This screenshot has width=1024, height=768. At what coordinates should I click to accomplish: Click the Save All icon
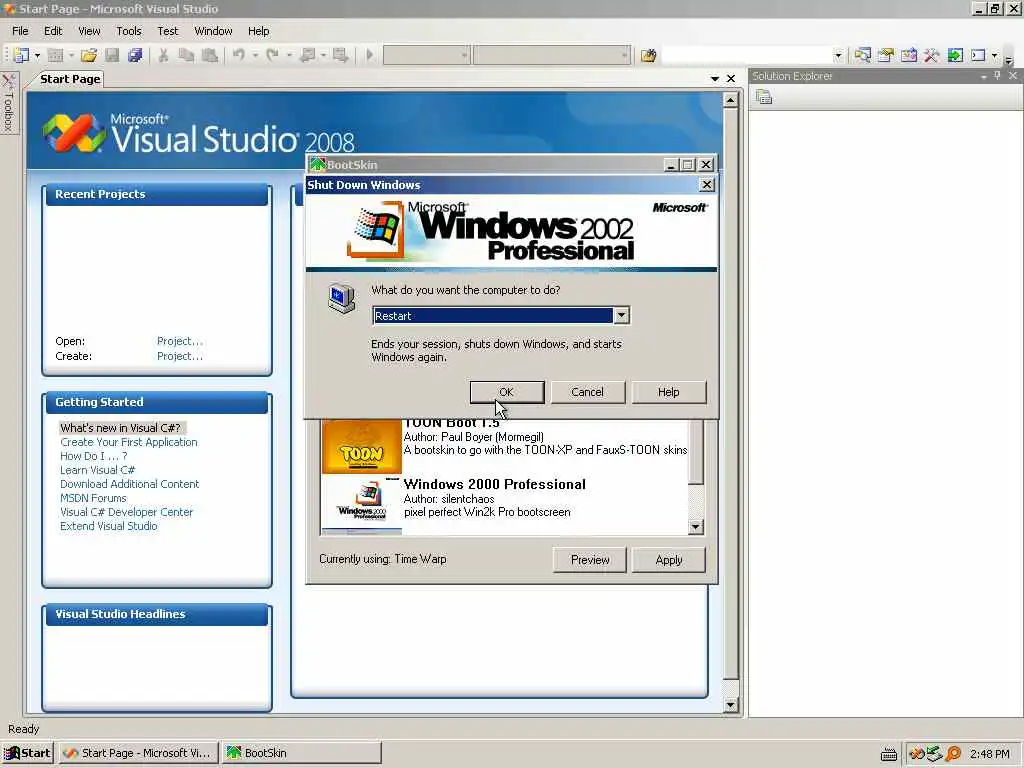135,56
